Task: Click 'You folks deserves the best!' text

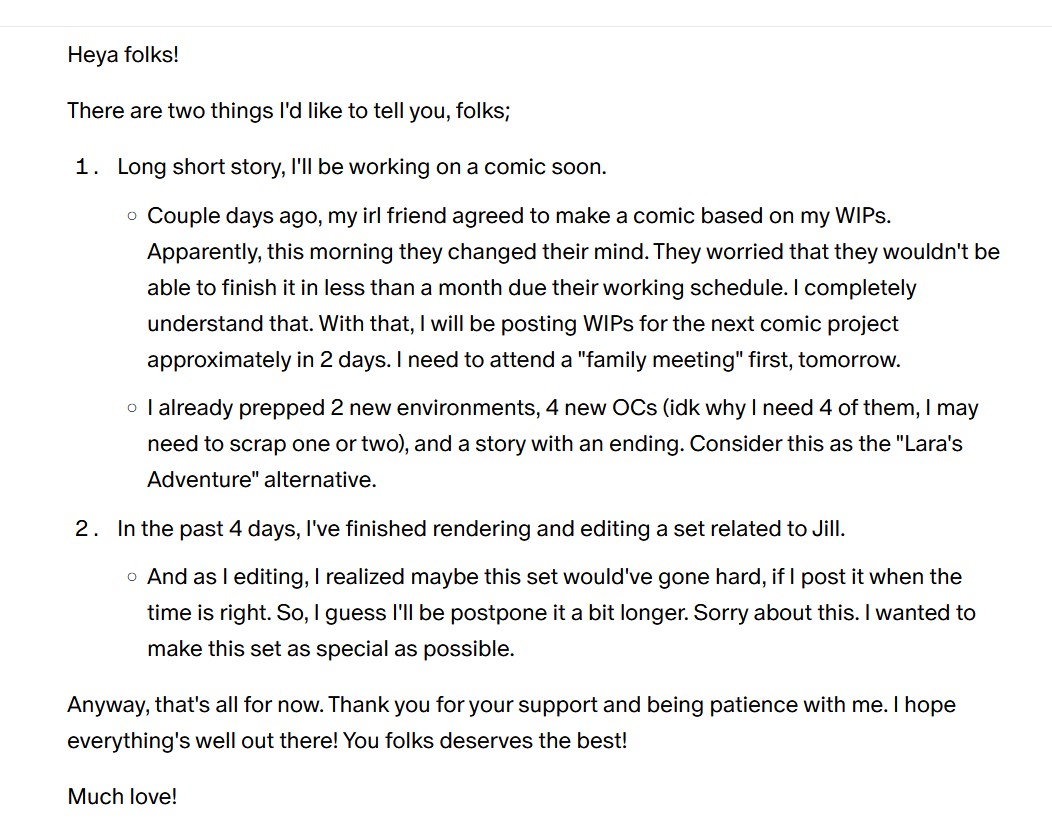Action: tap(484, 740)
